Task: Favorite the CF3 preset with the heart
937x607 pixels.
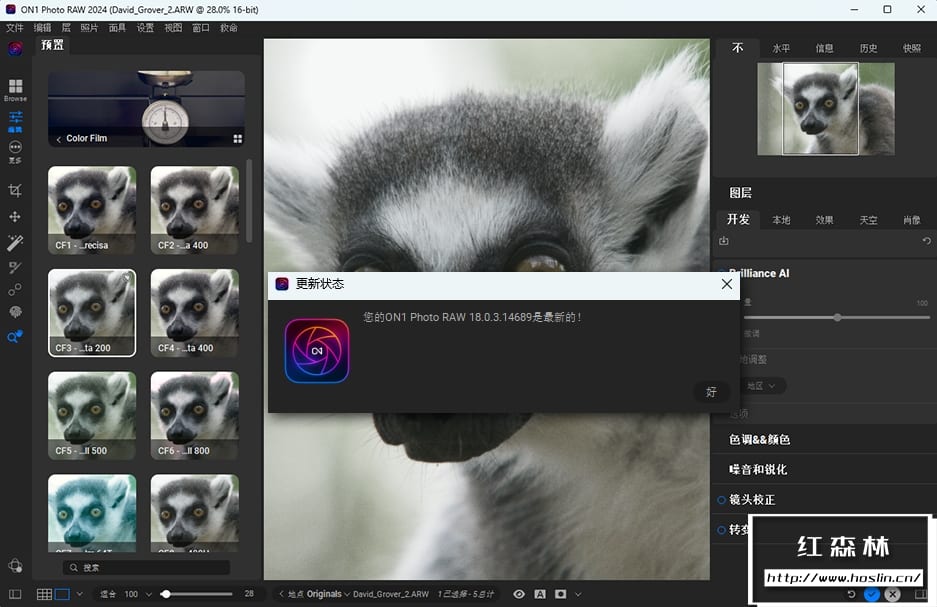Action: click(x=128, y=278)
